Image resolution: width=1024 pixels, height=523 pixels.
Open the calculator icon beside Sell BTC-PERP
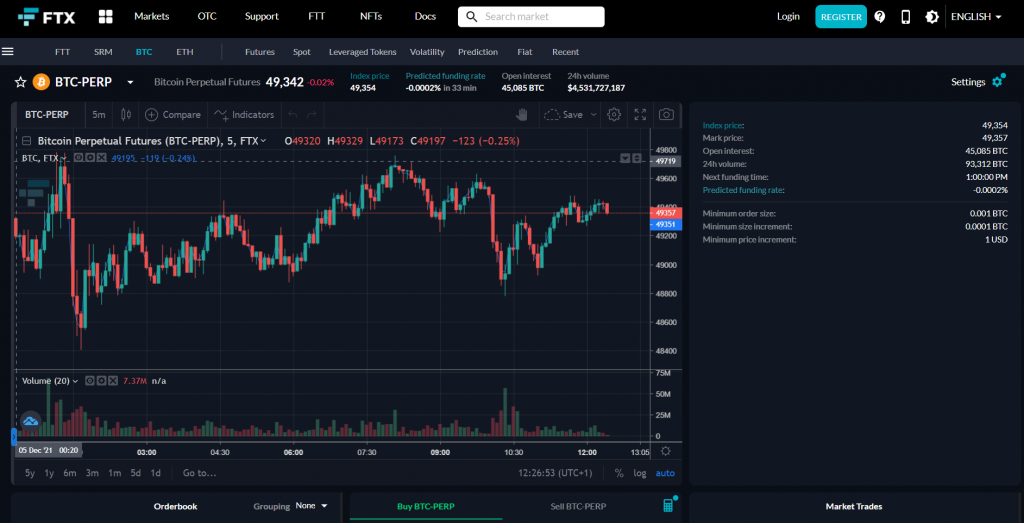[x=668, y=505]
